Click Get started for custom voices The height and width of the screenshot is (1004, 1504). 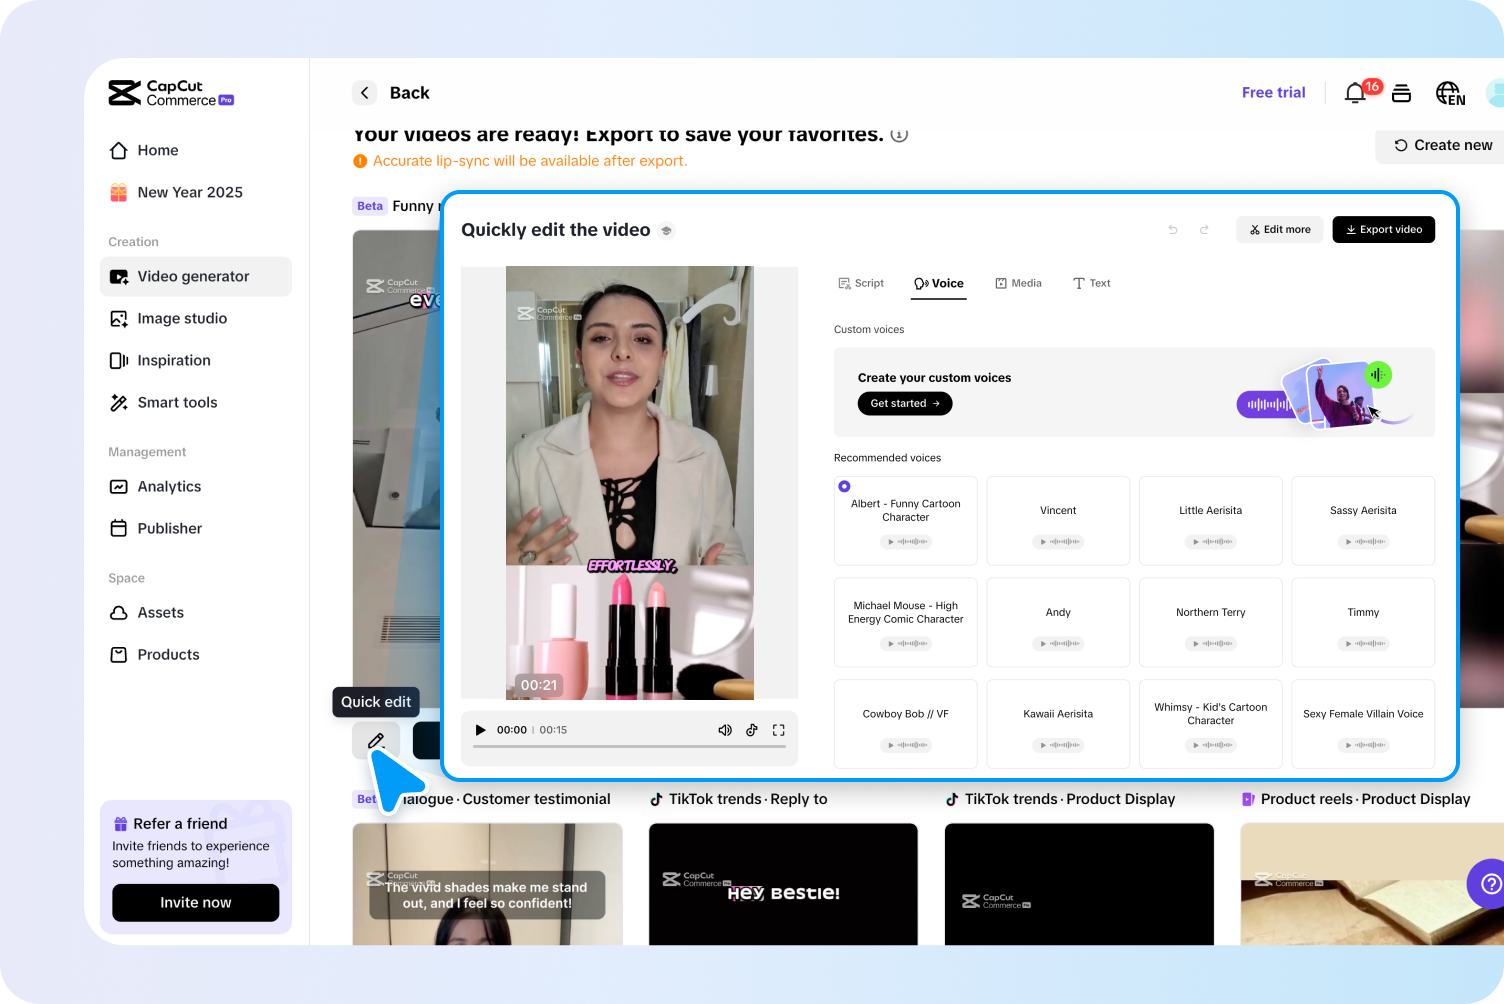click(905, 404)
